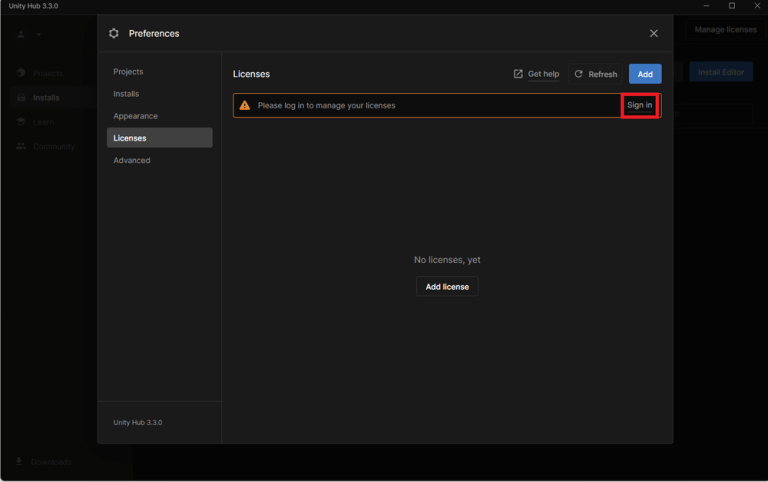Click the Downloads icon in Hub sidebar
Screen dimensions: 768x482
click(x=20, y=462)
